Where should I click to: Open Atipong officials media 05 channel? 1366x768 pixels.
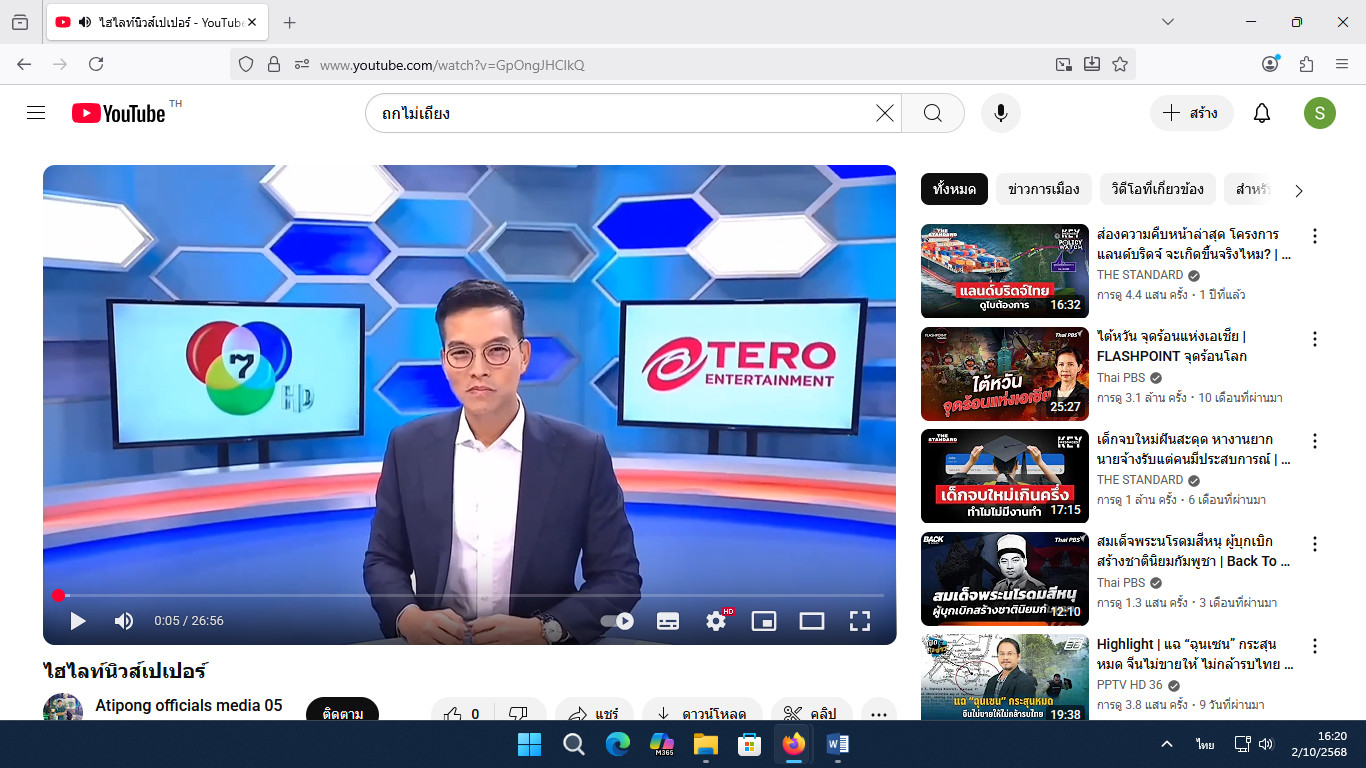coord(189,705)
